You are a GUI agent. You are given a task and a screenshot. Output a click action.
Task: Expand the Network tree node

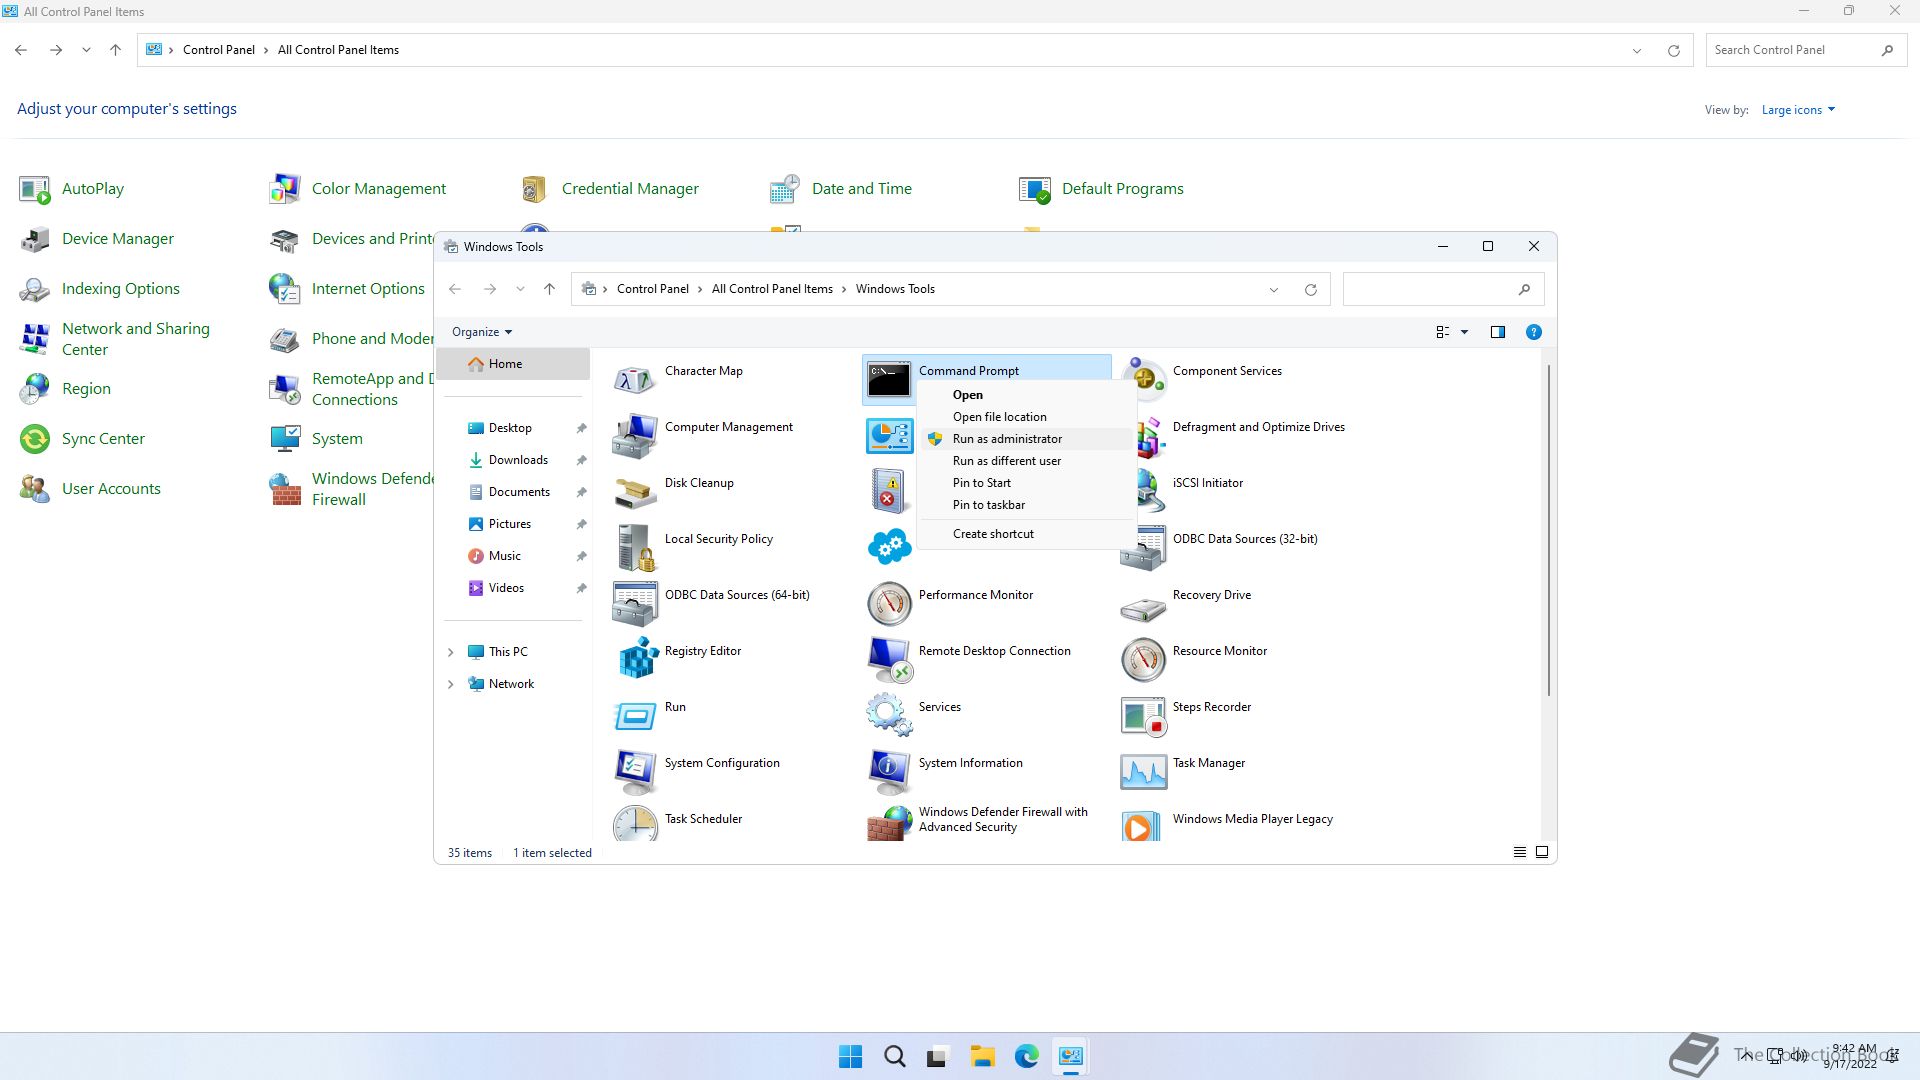tap(450, 684)
